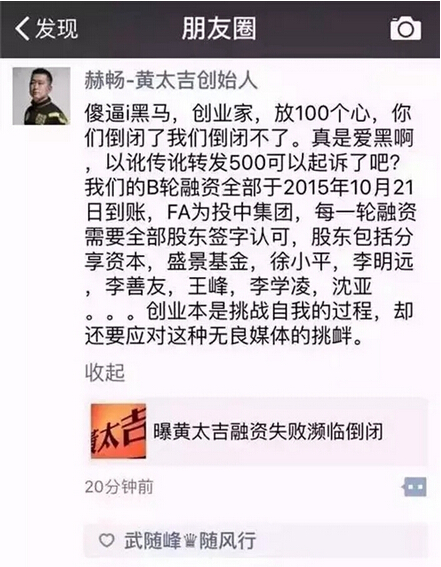Tap the back chevron arrow
Image resolution: width=441 pixels, height=567 pixels.
click(x=22, y=28)
